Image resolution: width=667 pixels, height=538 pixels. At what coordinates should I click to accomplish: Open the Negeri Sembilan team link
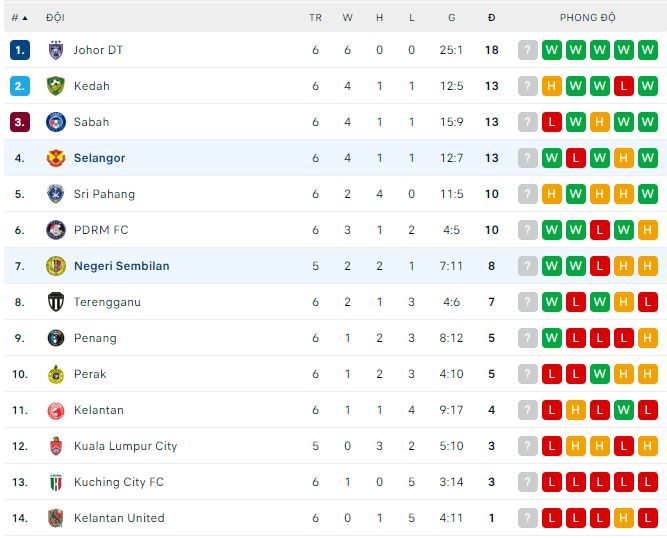121,266
